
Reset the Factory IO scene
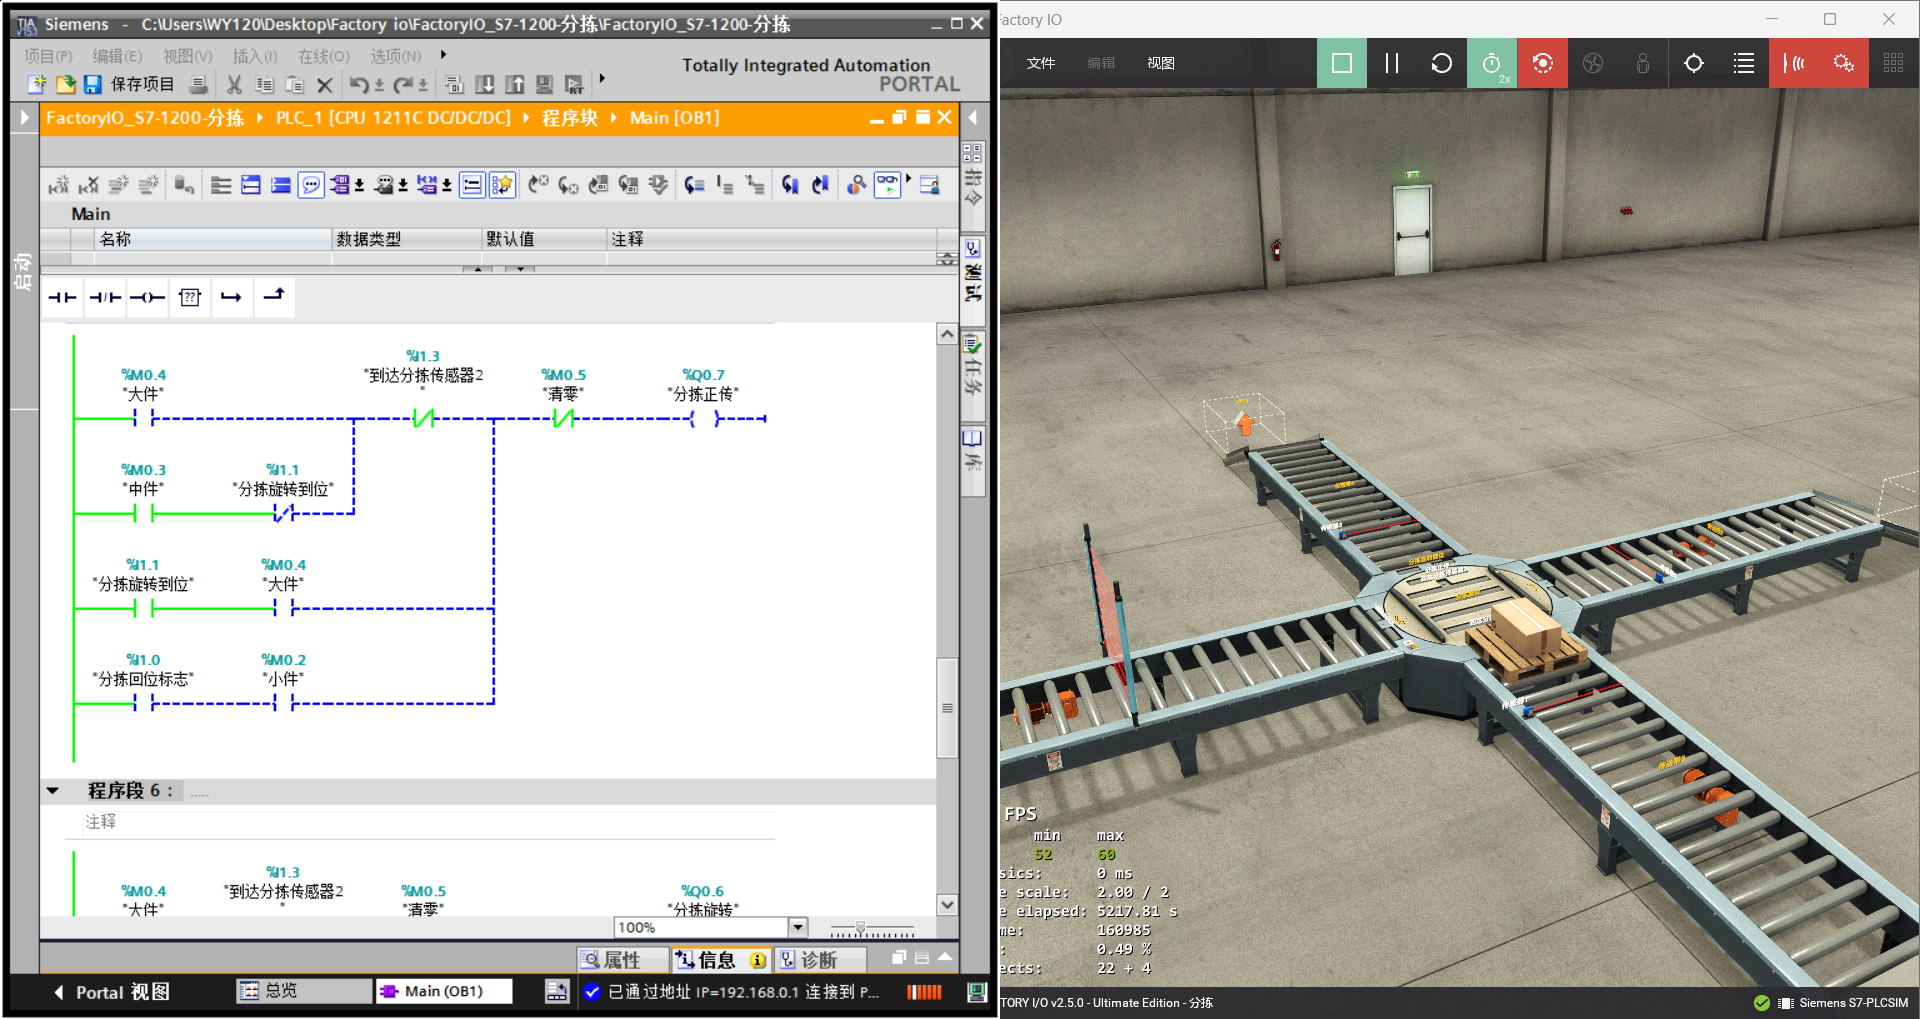[x=1441, y=63]
